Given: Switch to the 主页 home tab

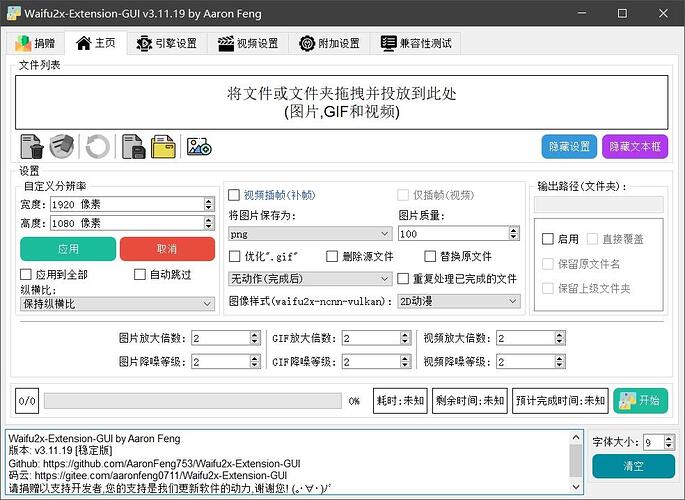Looking at the screenshot, I should (x=96, y=43).
